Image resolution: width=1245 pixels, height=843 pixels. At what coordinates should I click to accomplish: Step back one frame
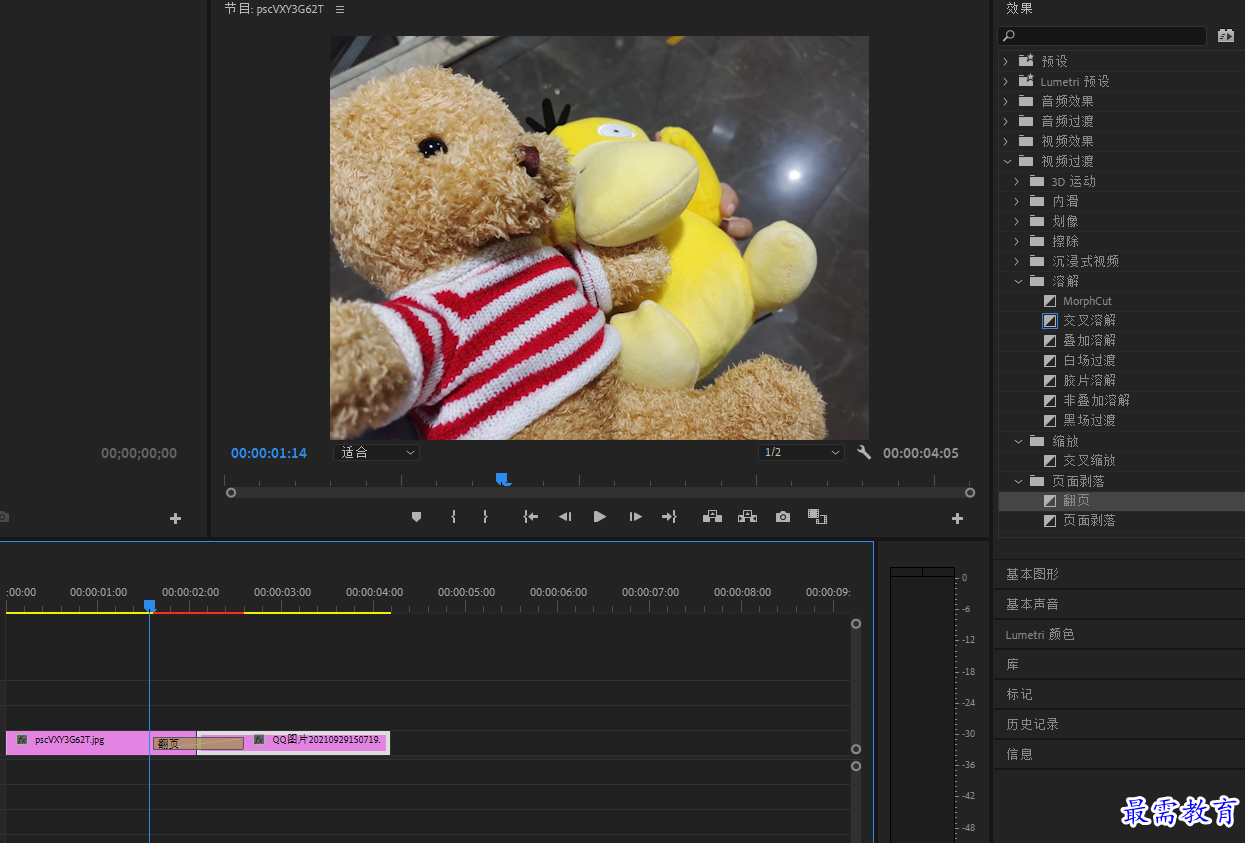coord(565,517)
